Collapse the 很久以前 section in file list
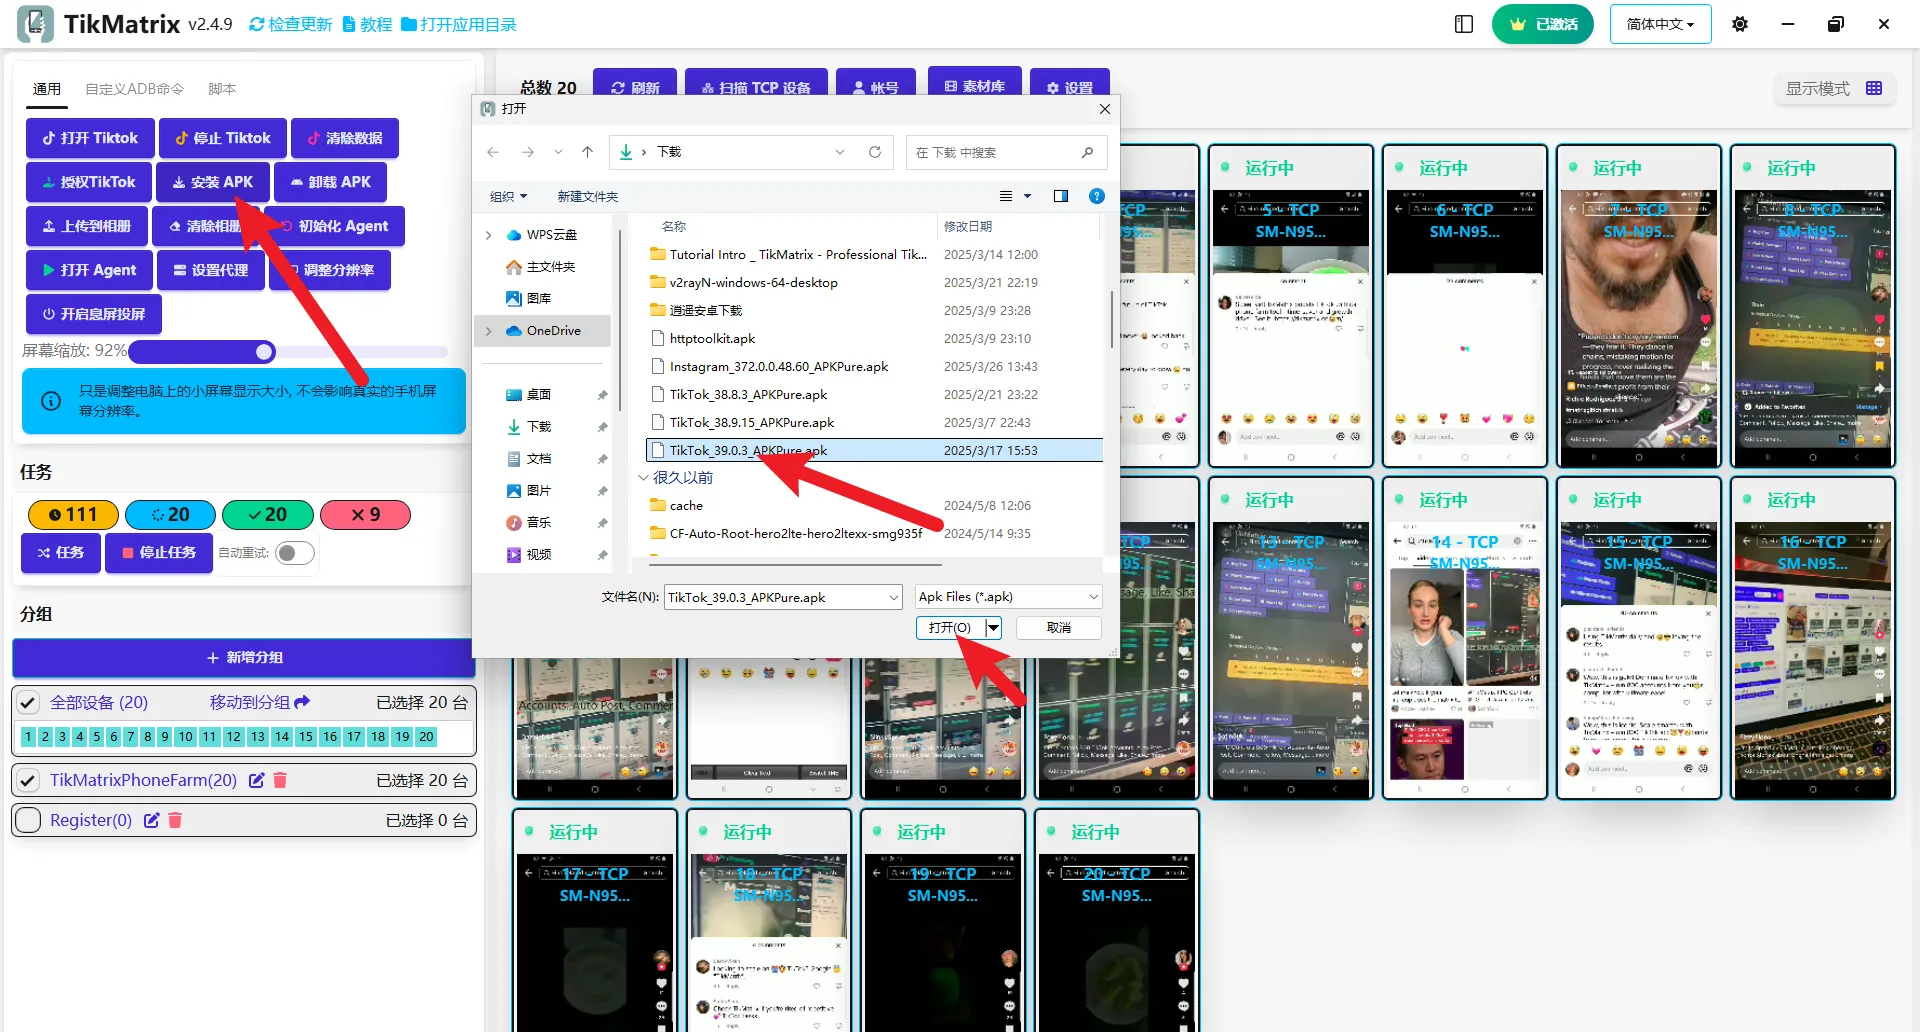The image size is (1920, 1032). tap(644, 477)
